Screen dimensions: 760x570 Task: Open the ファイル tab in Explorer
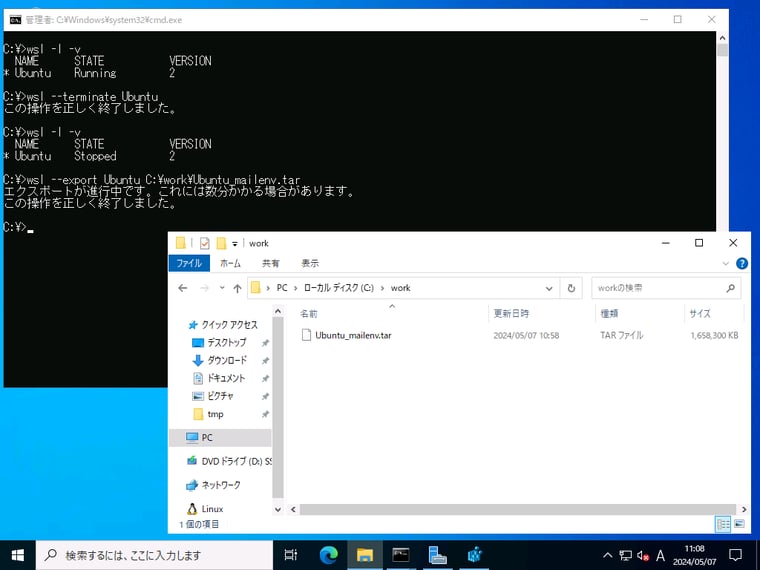[x=189, y=263]
